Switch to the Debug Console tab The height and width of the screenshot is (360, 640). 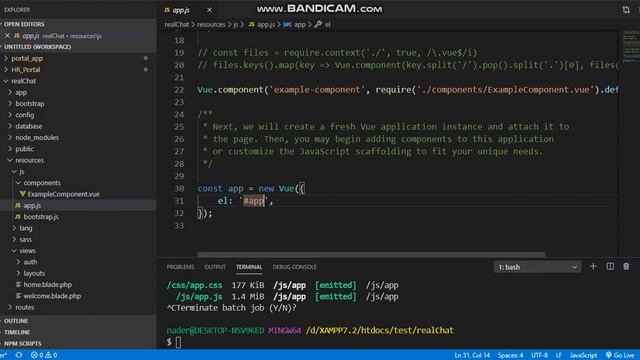(294, 267)
